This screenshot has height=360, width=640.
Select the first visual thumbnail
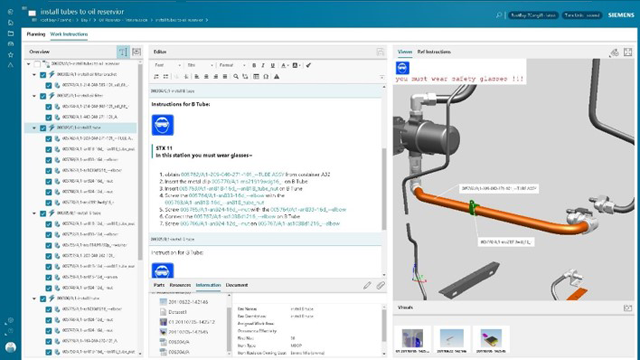pos(412,339)
